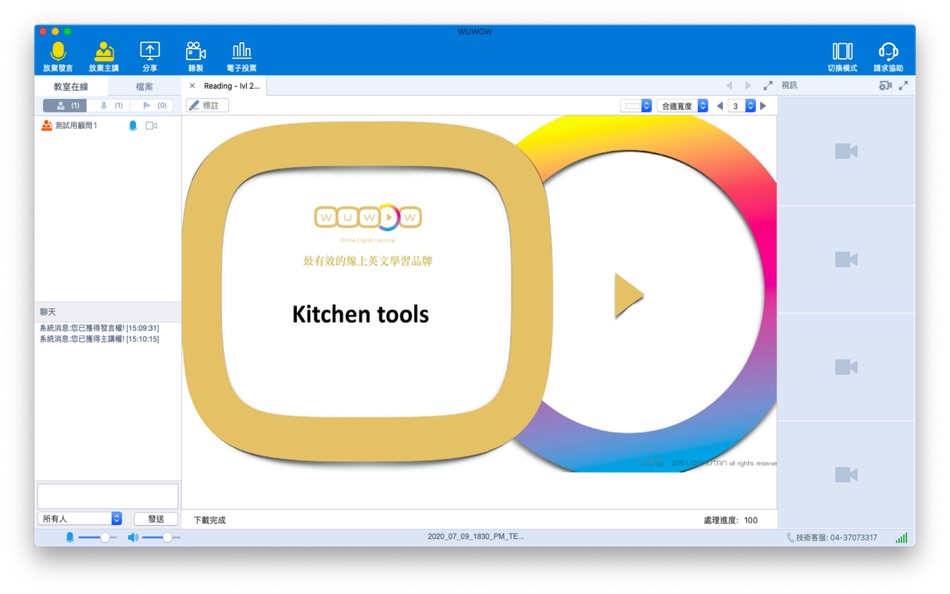Close the Reading - lvl 2 tab

click(192, 86)
